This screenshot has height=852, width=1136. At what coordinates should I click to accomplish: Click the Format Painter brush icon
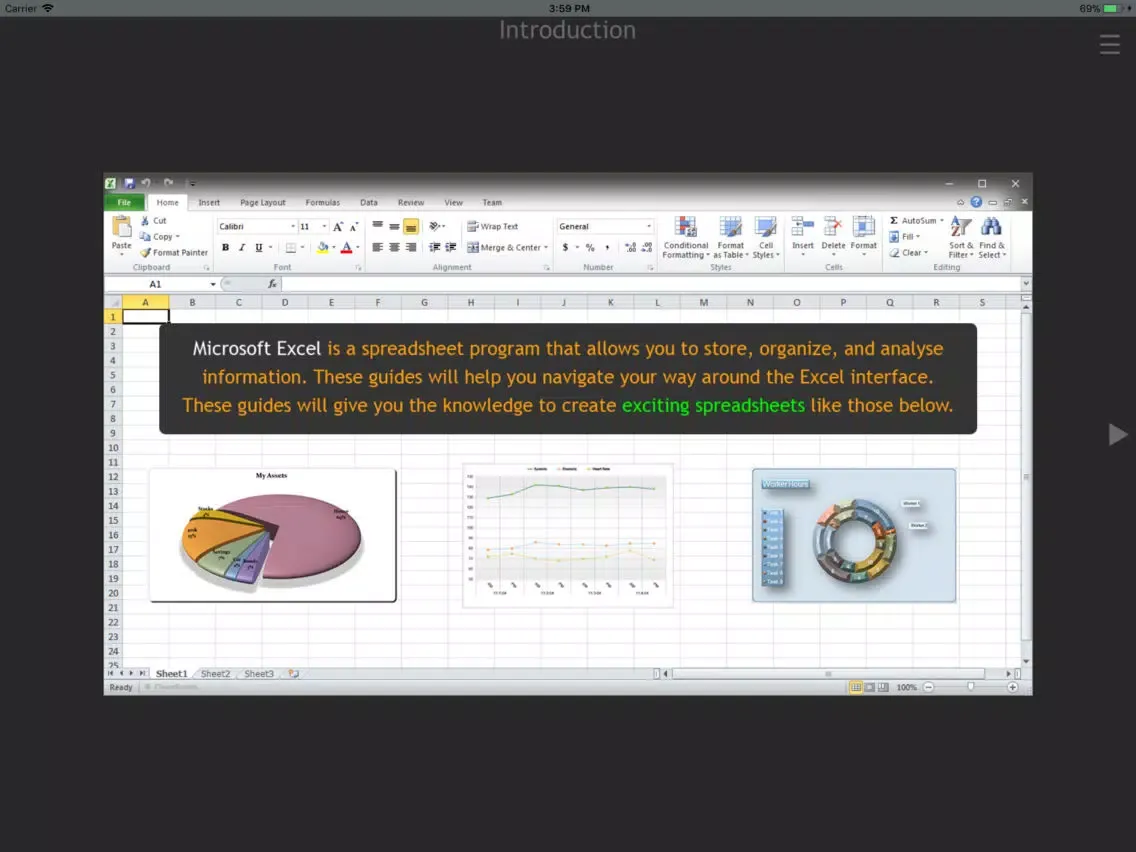click(x=145, y=253)
